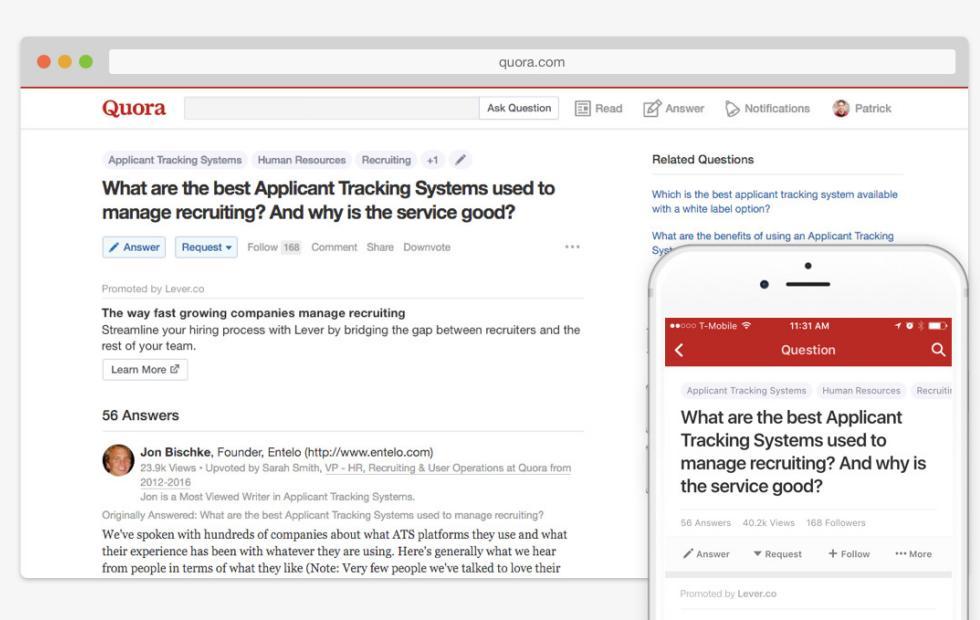This screenshot has height=620, width=980.
Task: Click the Ask Question button
Action: point(519,108)
